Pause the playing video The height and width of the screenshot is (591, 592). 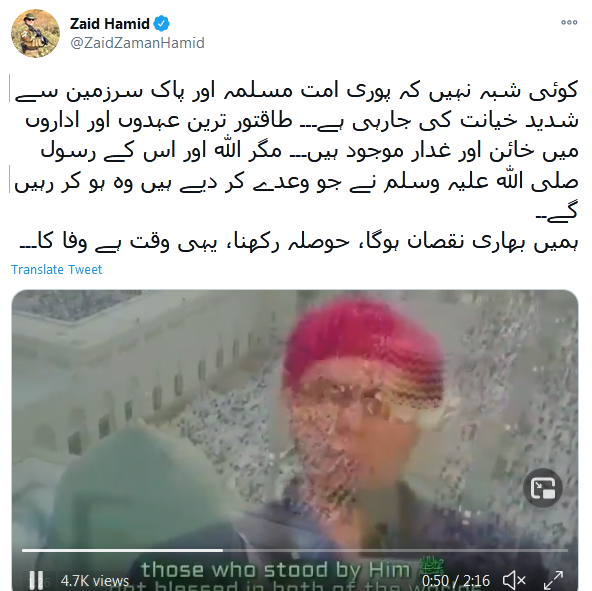point(37,579)
